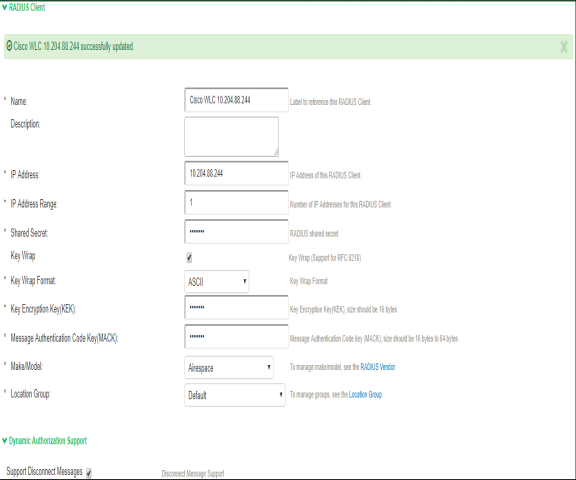Image resolution: width=576 pixels, height=480 pixels.
Task: Focus the IP Address Range field
Action: click(236, 202)
